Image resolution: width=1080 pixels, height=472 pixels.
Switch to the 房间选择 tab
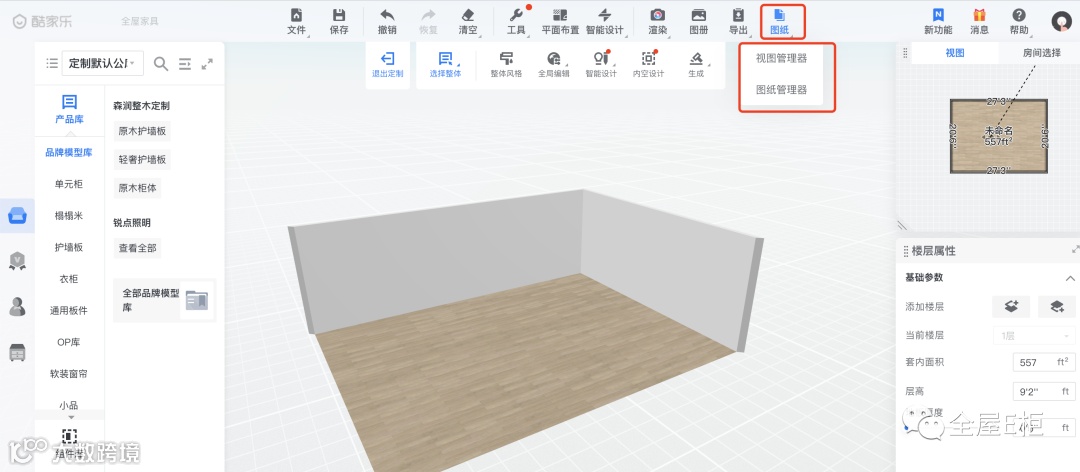[1041, 52]
